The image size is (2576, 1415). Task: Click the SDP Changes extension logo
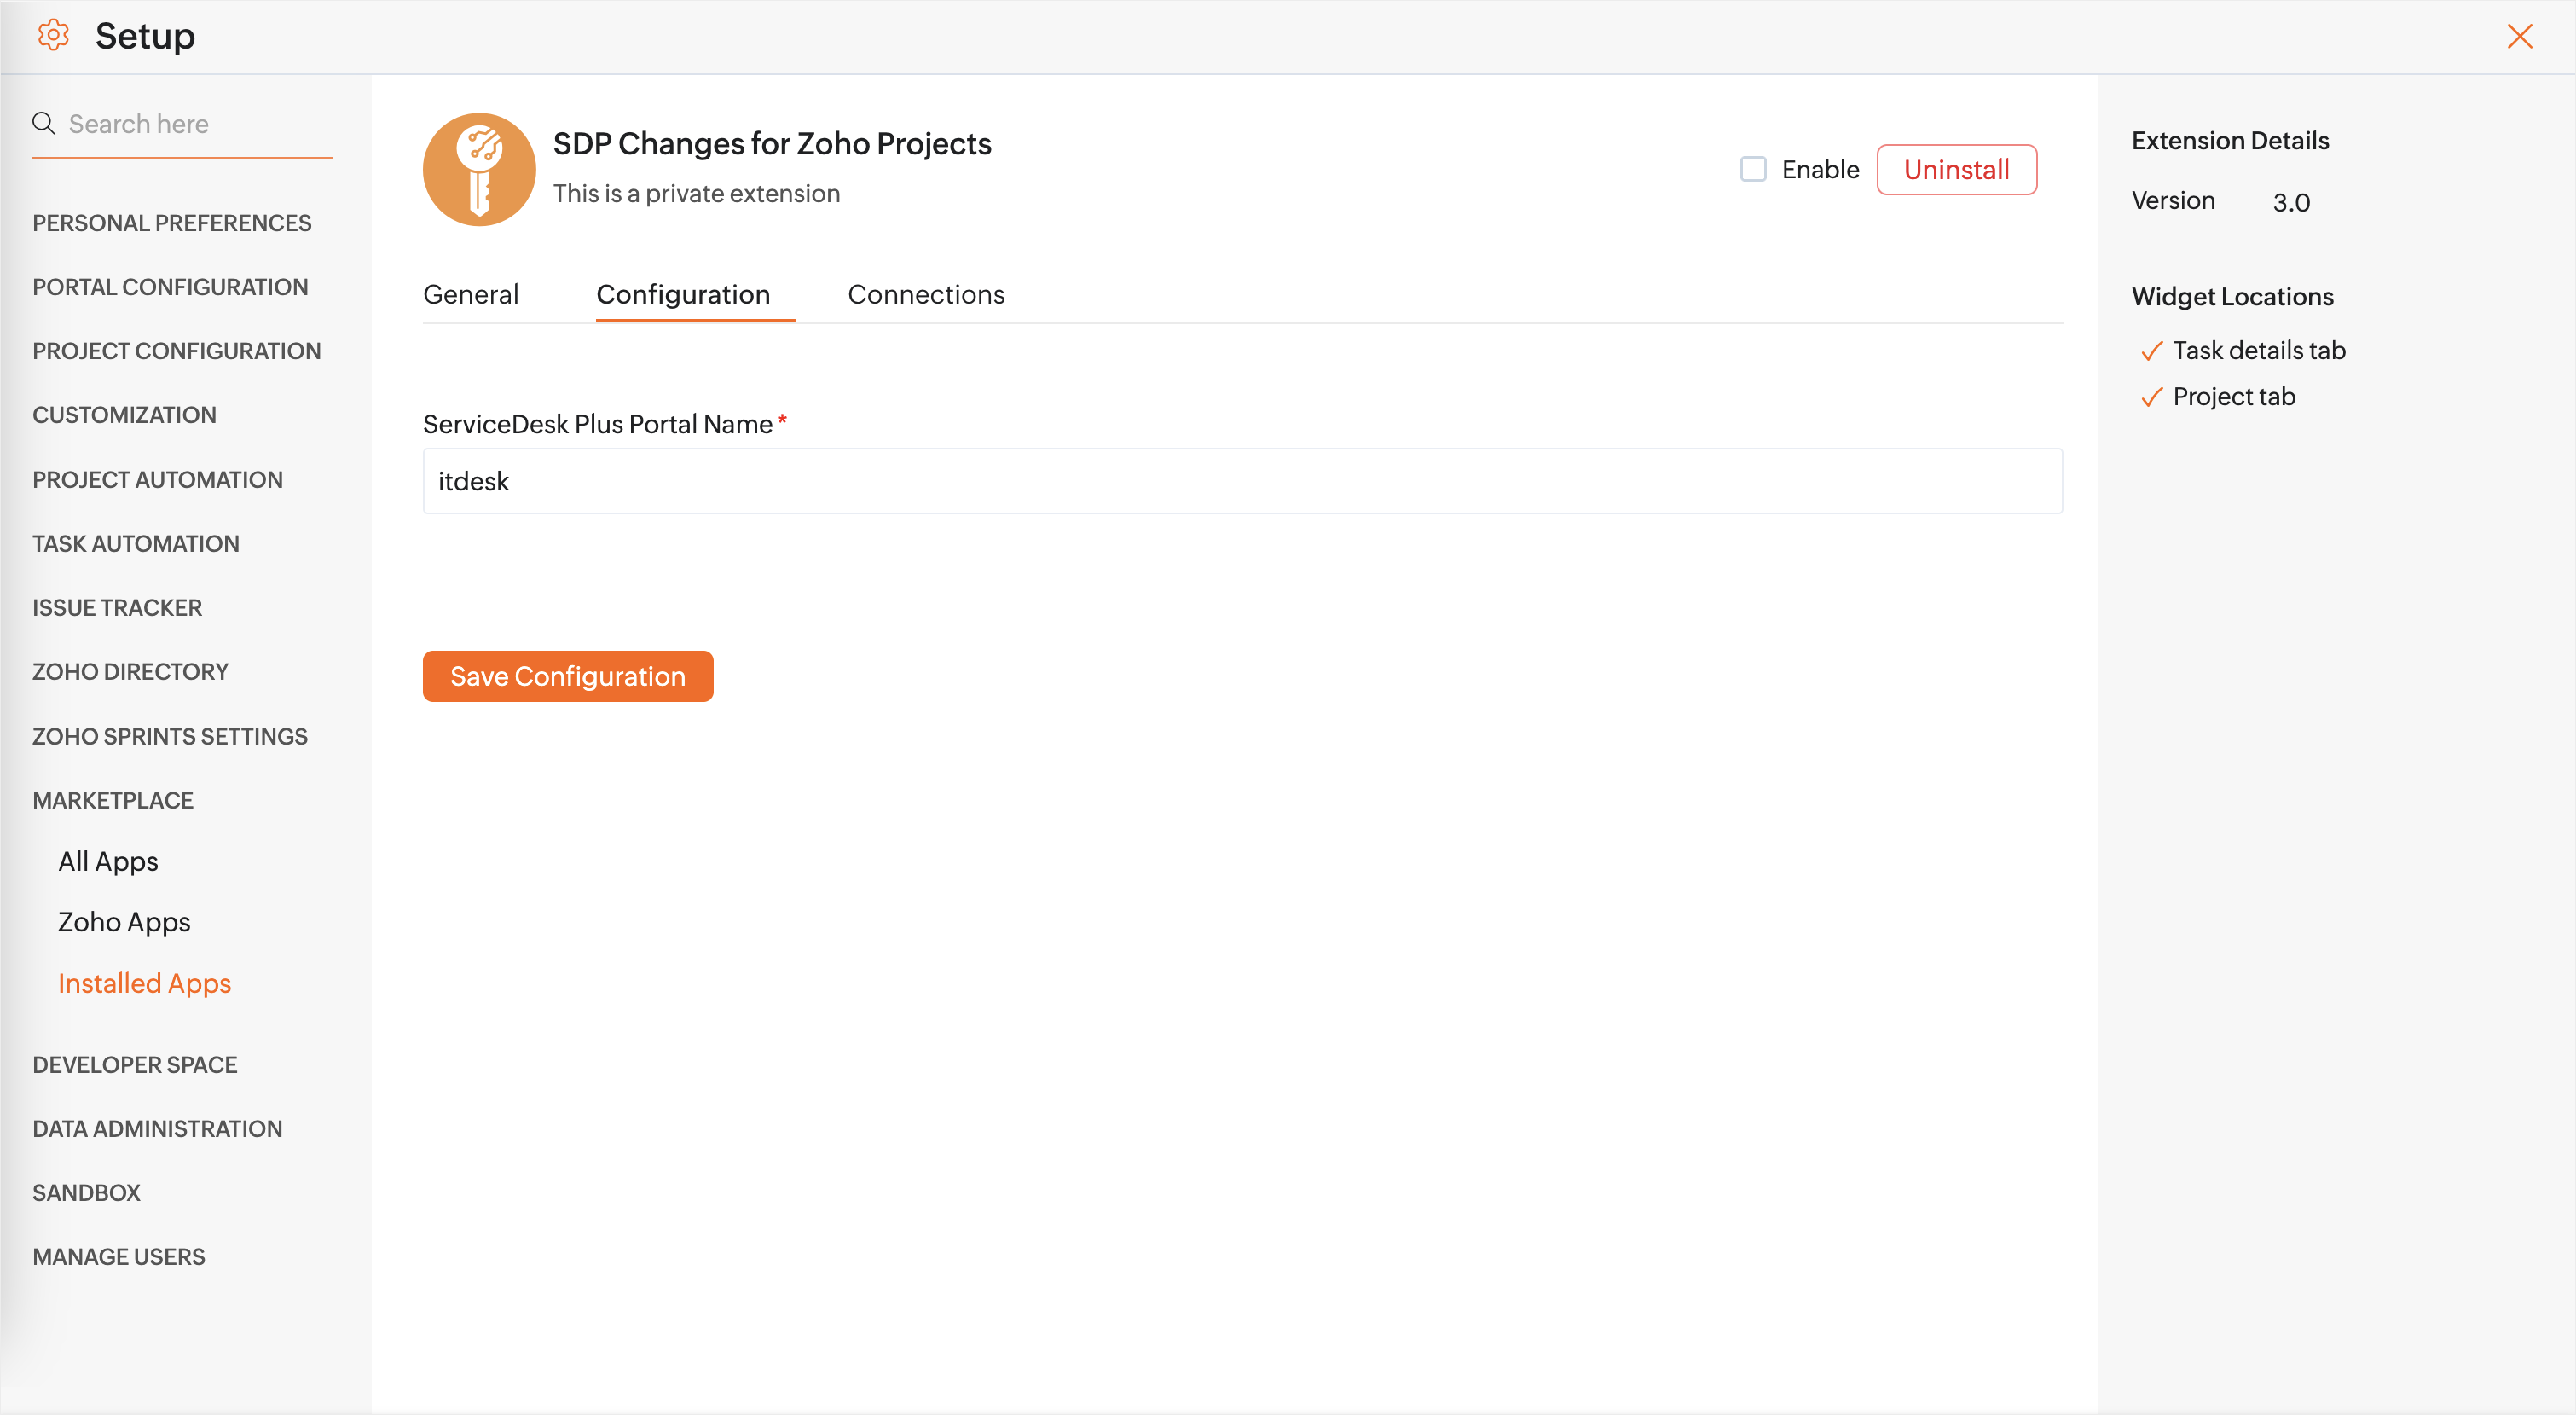click(479, 169)
